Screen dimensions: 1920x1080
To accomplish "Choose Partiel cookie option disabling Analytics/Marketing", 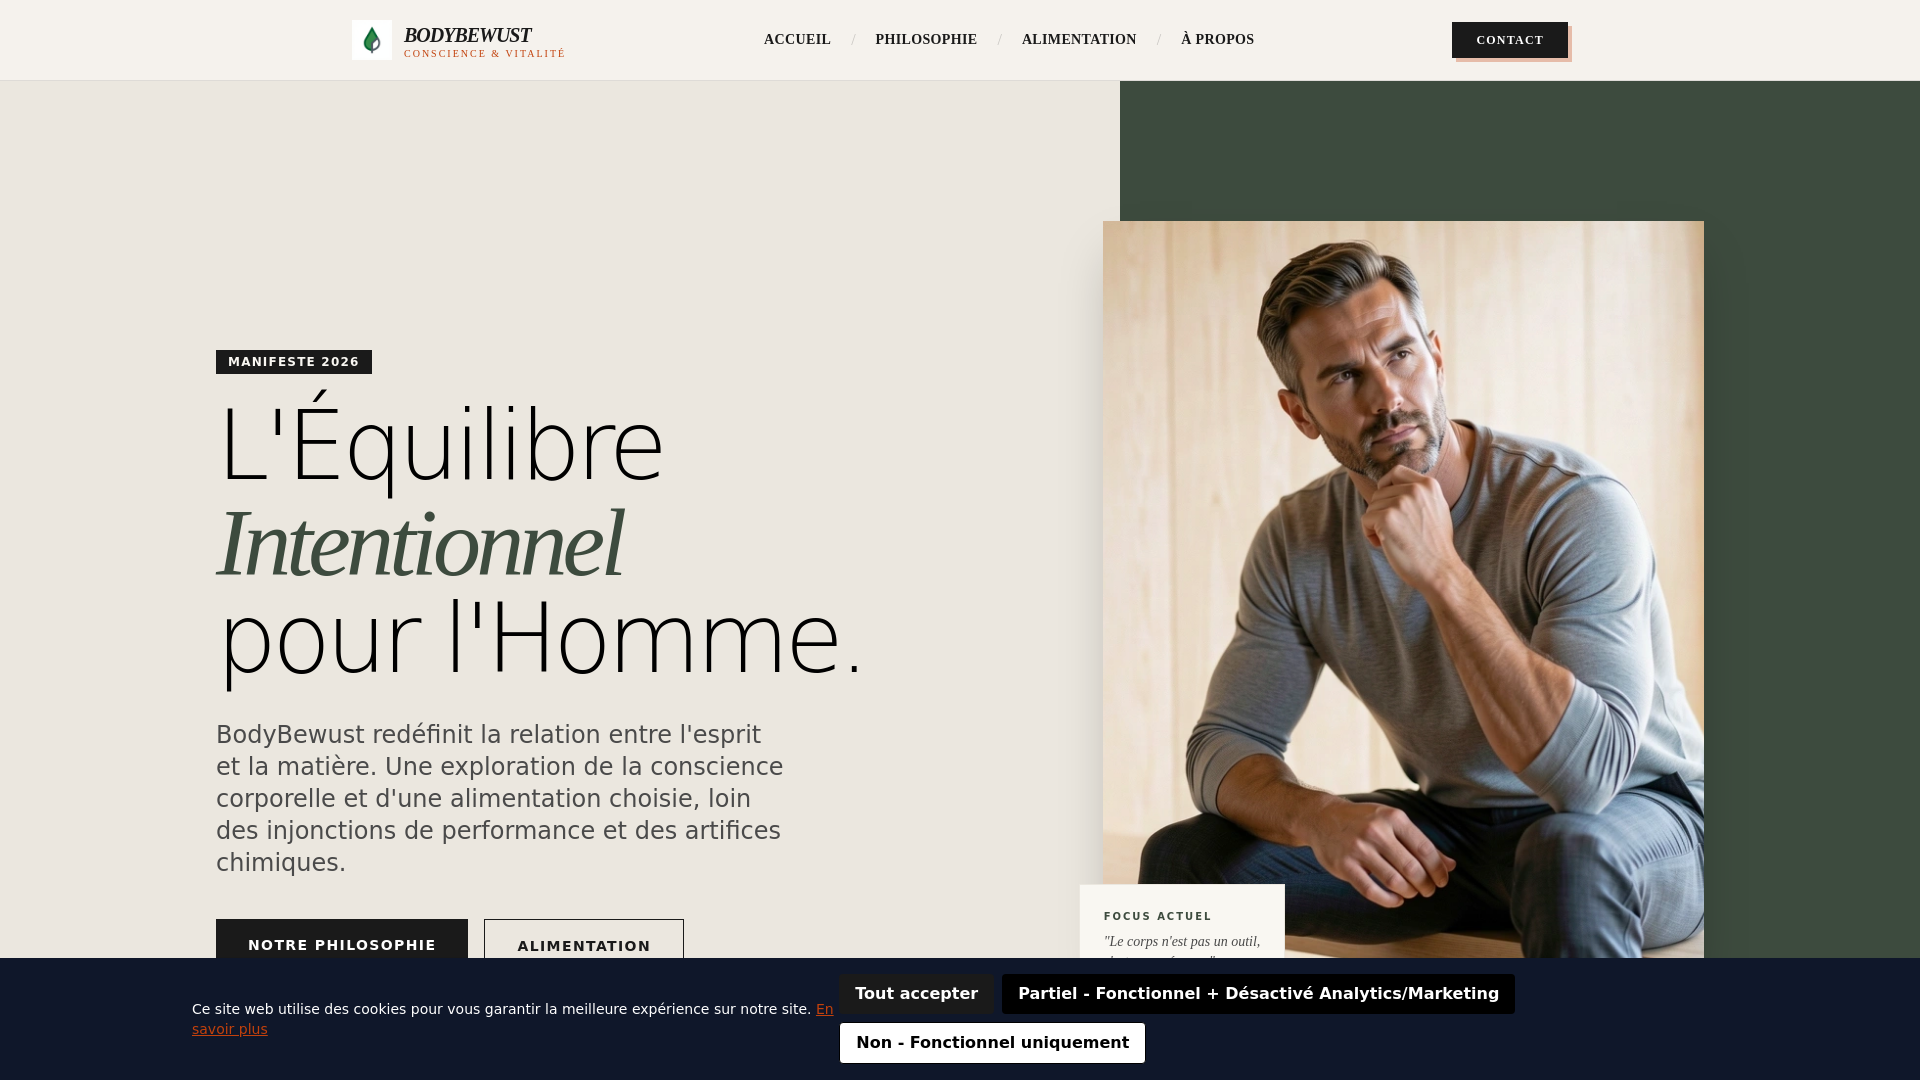I will click(x=1258, y=994).
